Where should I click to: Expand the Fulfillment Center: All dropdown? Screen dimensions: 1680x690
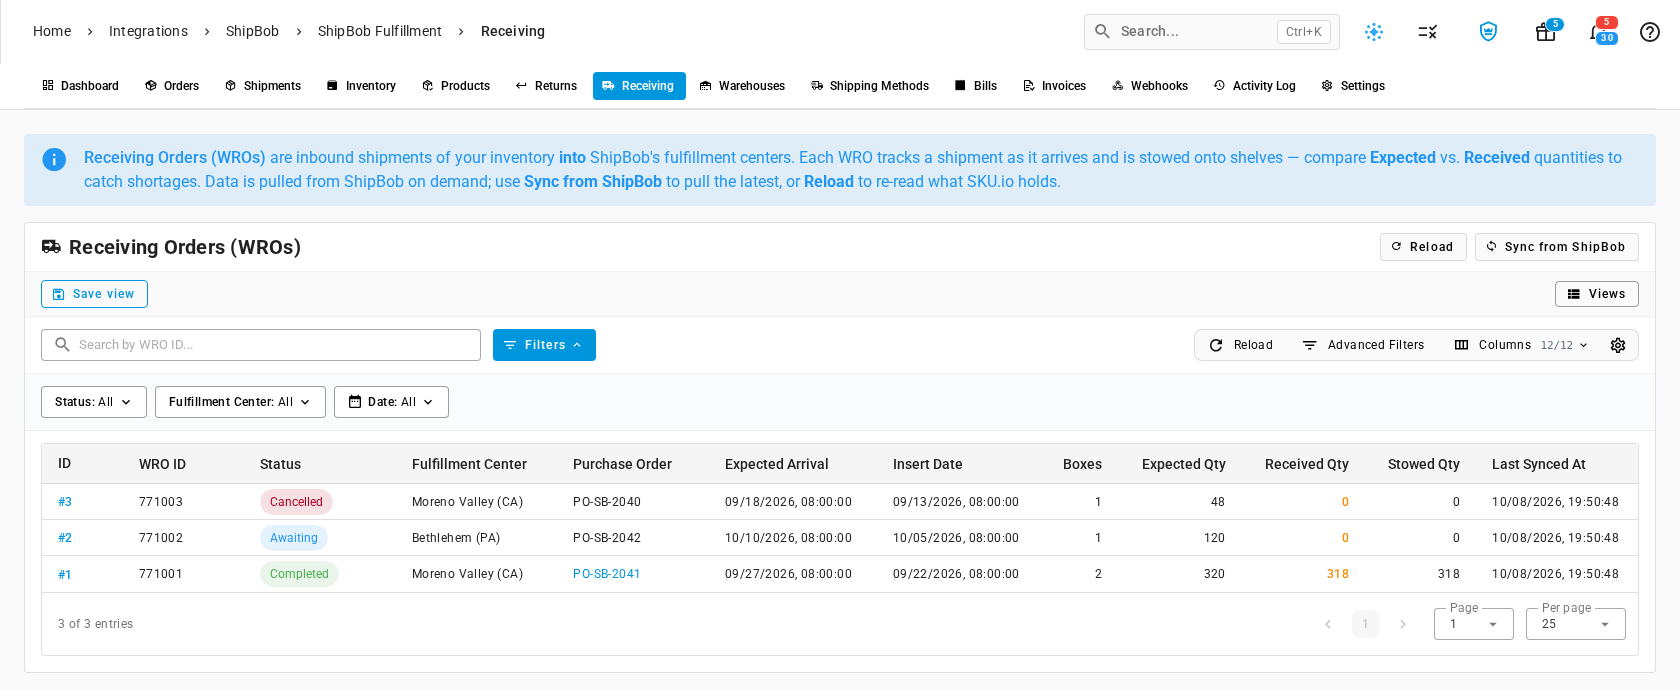(x=240, y=402)
